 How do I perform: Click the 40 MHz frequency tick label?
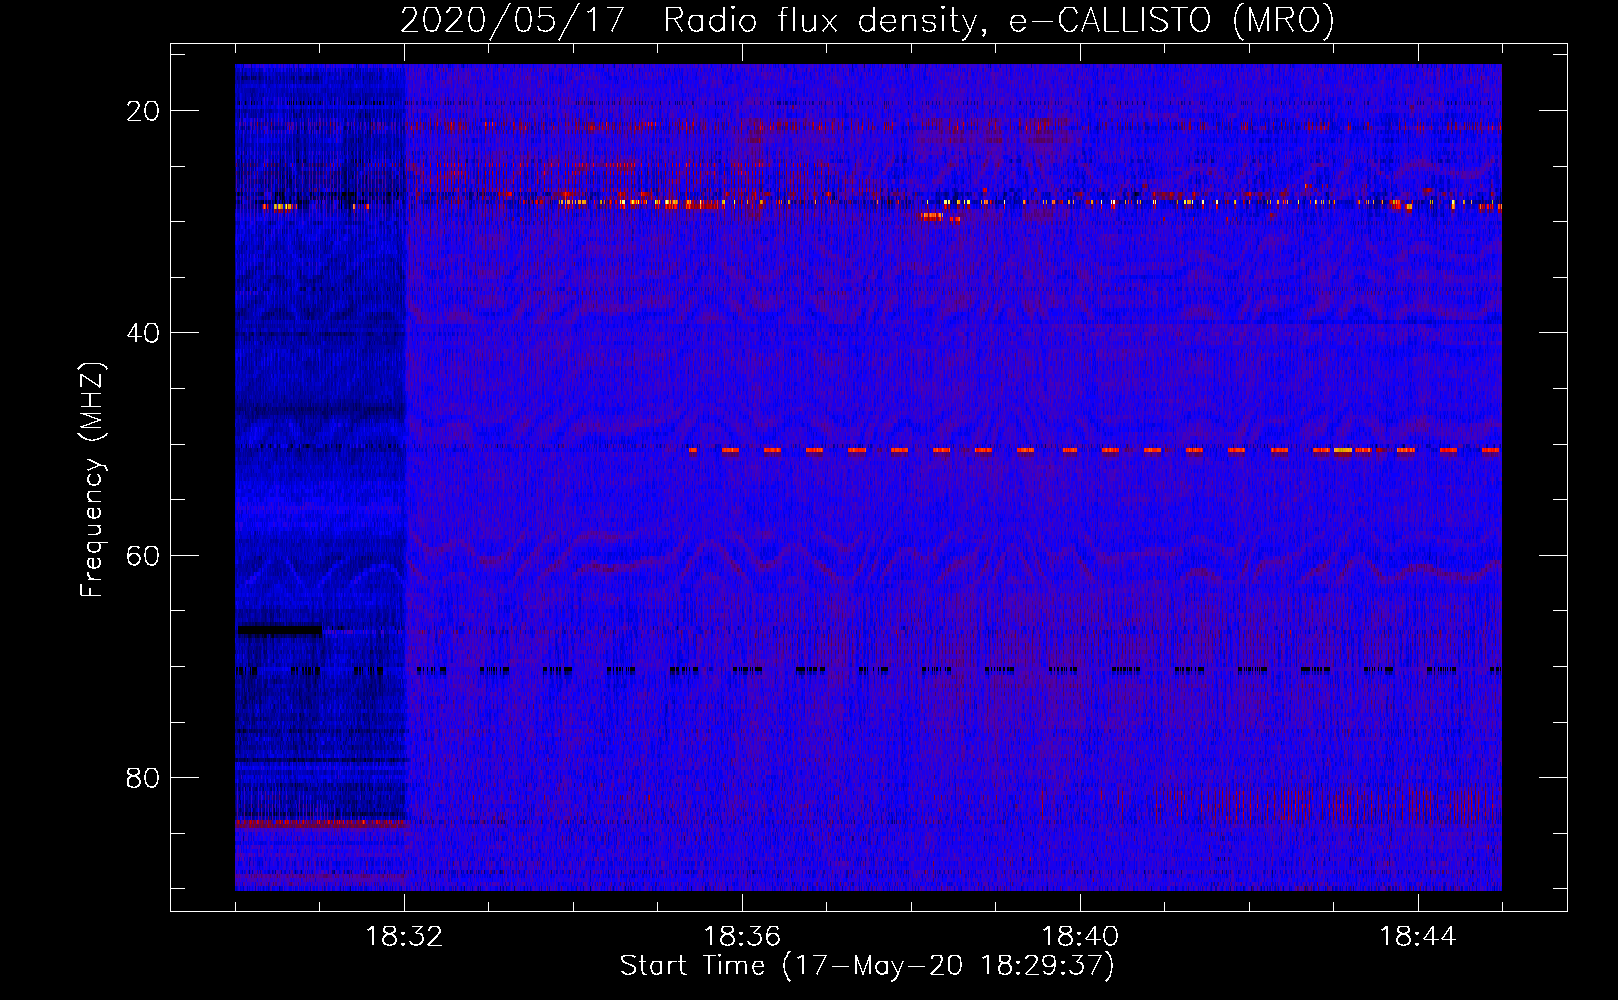[143, 333]
